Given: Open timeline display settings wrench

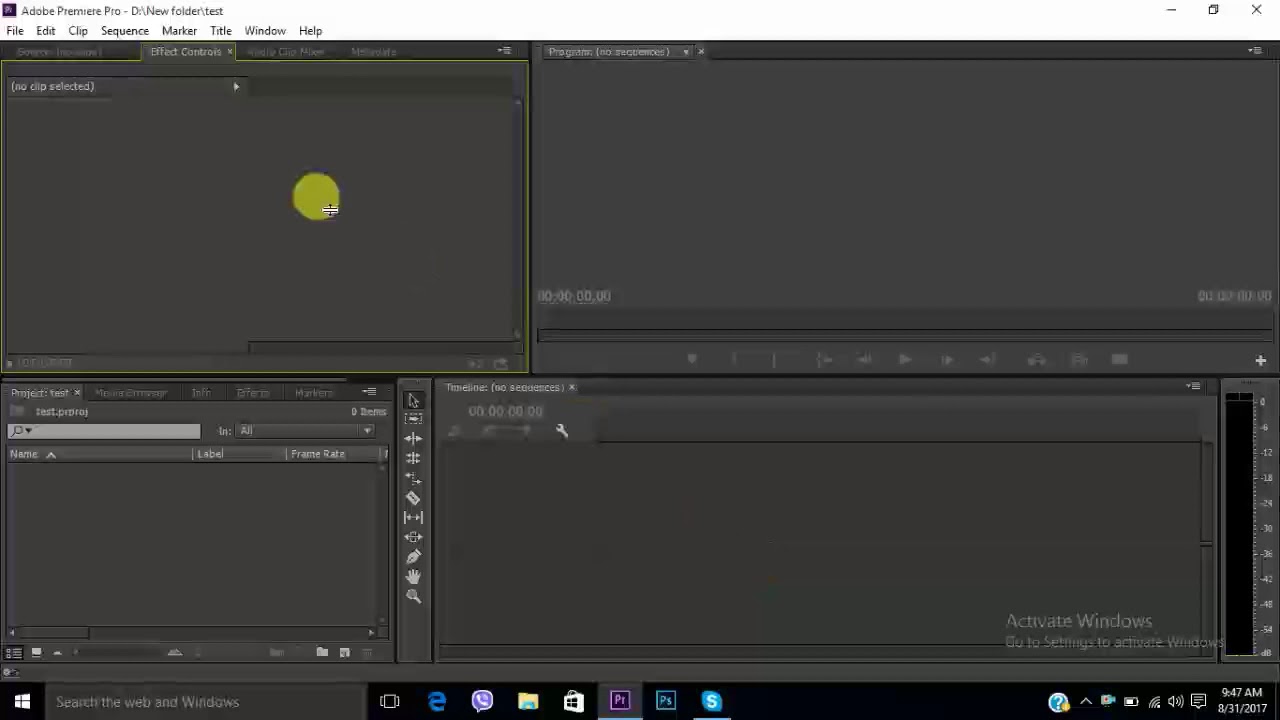Looking at the screenshot, I should pos(562,431).
